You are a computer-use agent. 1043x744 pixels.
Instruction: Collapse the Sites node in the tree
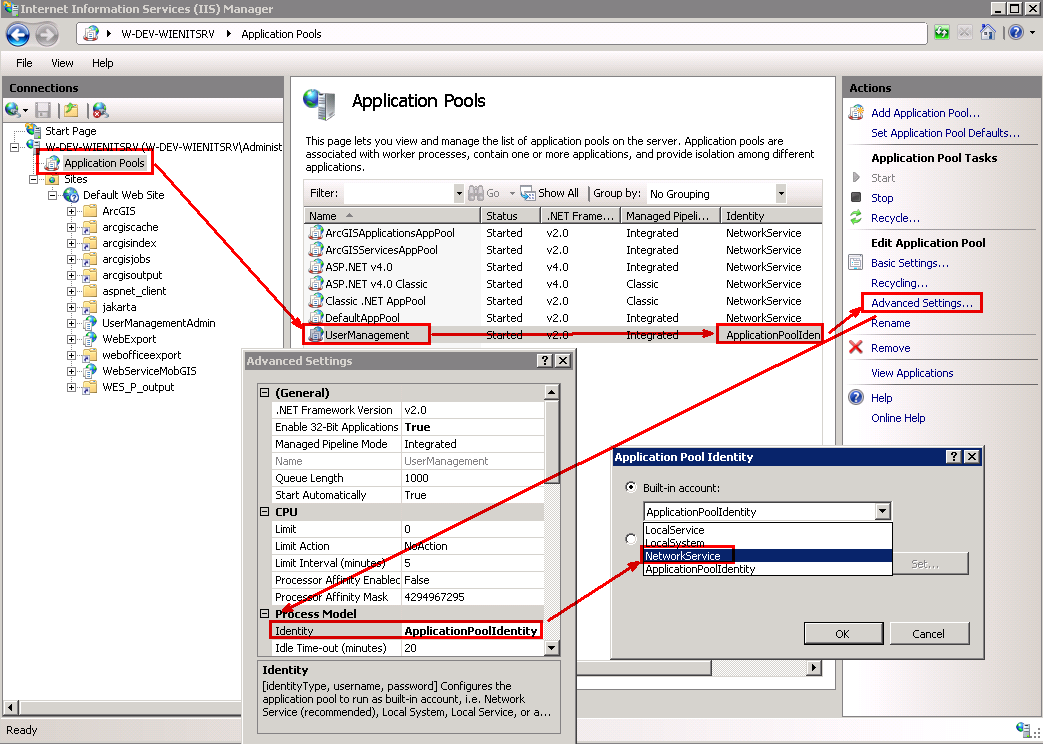33,178
